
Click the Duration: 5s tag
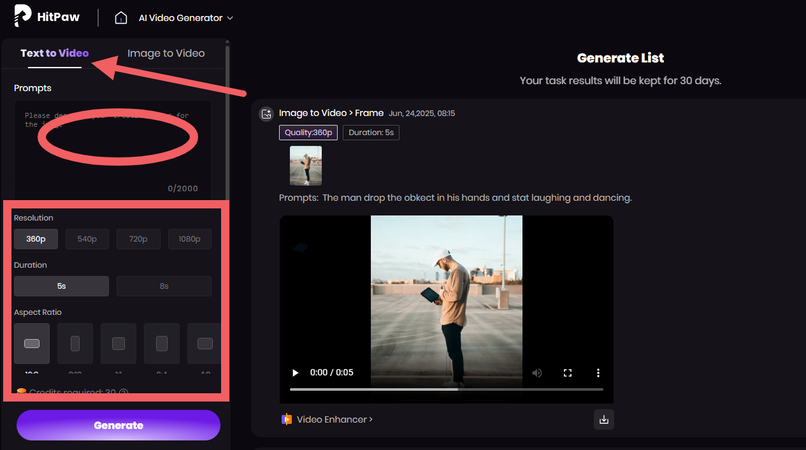click(371, 133)
